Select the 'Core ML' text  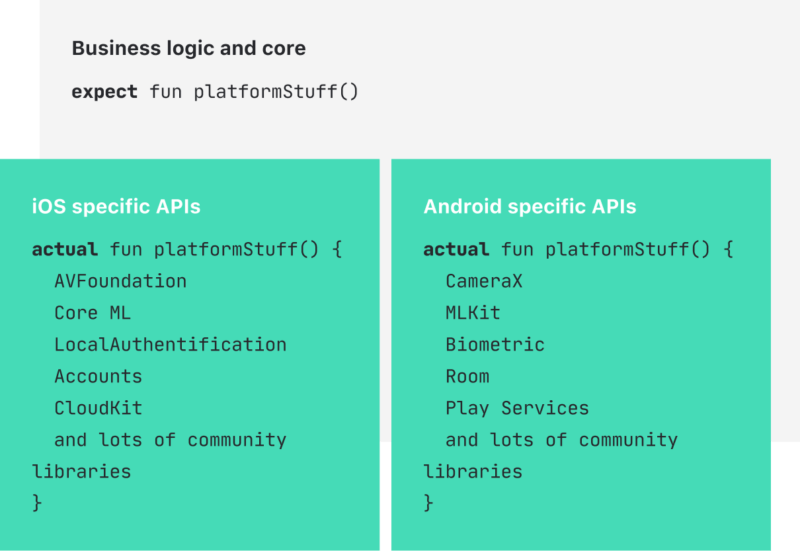(x=92, y=313)
